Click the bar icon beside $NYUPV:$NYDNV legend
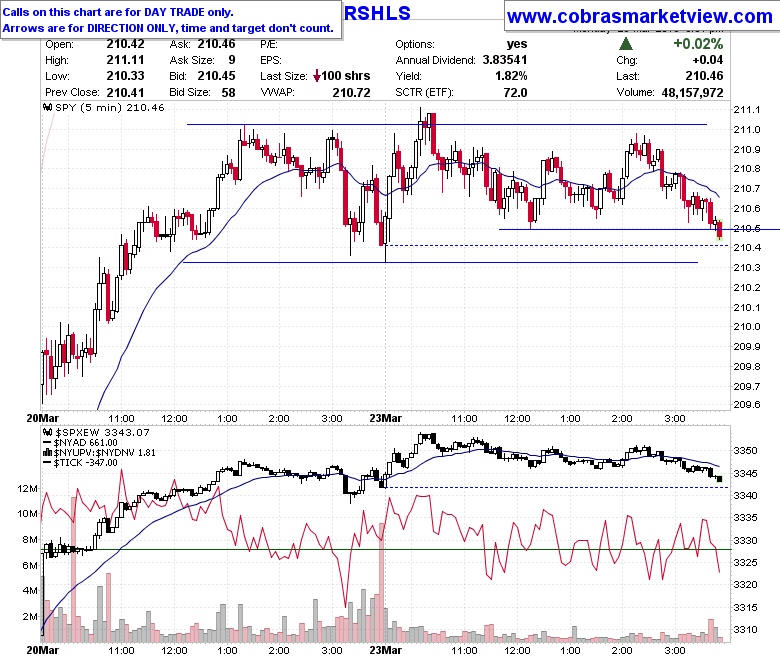This screenshot has height=659, width=780. pyautogui.click(x=48, y=453)
